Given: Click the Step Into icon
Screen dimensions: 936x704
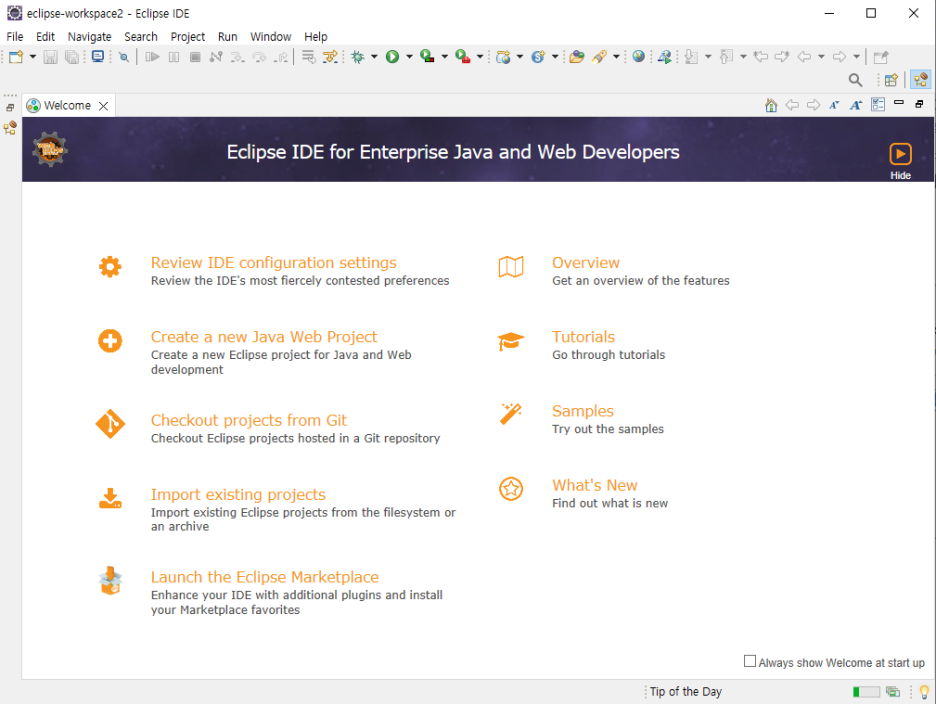Looking at the screenshot, I should [x=238, y=57].
